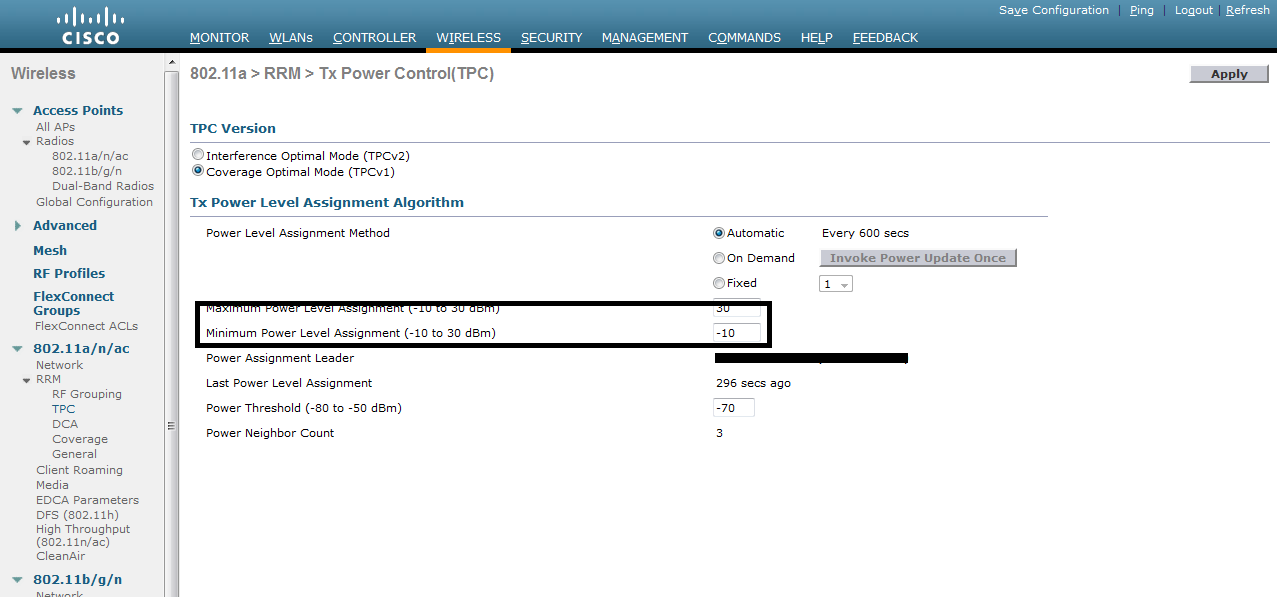1277x597 pixels.
Task: Go to the COMMANDS menu tab
Action: 744,38
